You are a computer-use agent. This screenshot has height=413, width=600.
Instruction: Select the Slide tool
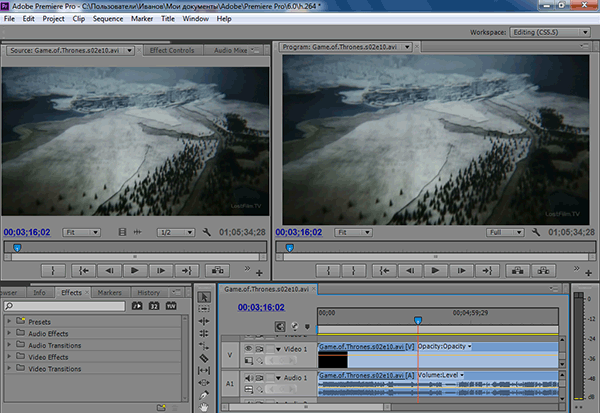pyautogui.click(x=204, y=382)
